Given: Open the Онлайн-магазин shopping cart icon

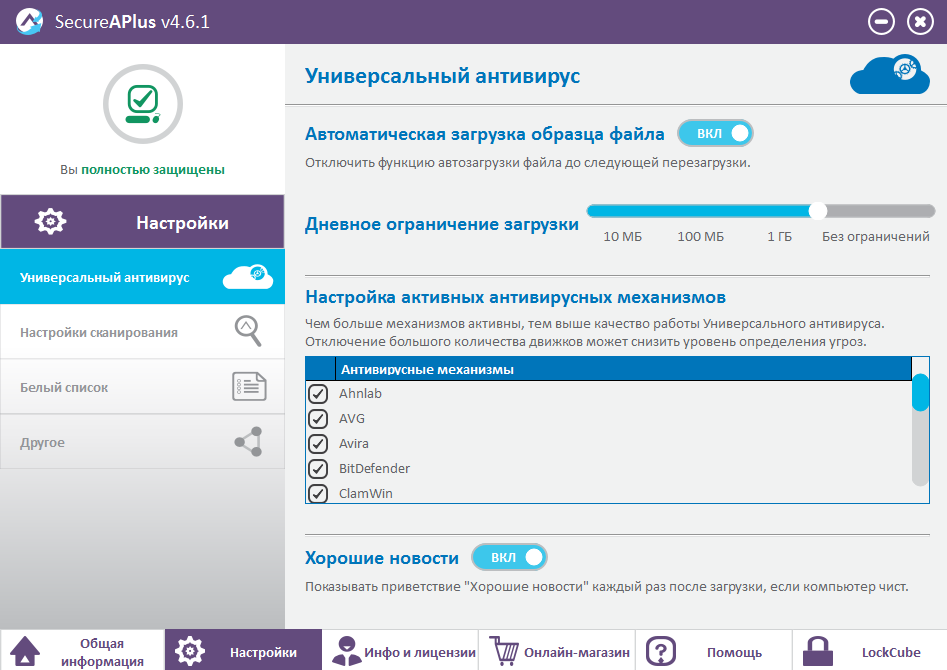Looking at the screenshot, I should (x=504, y=651).
